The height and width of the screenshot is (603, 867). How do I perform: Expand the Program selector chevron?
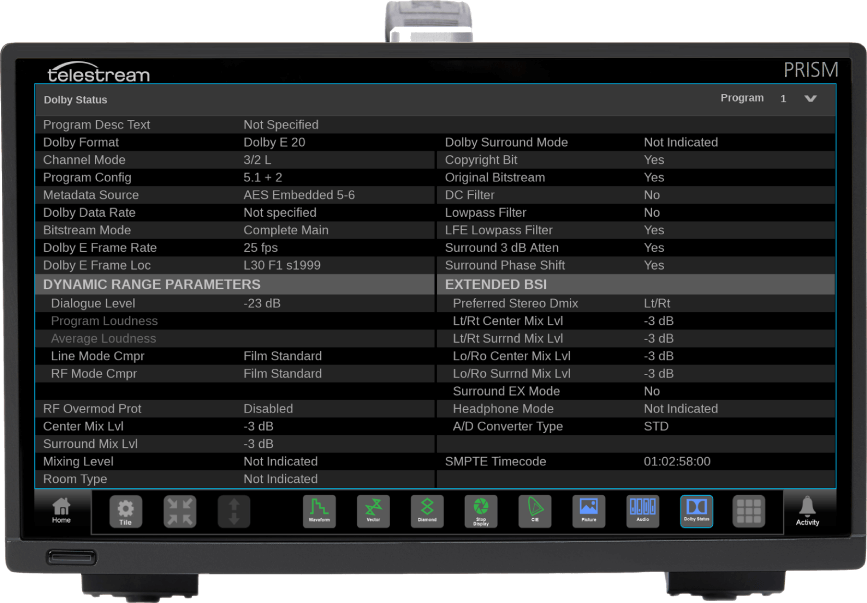click(811, 98)
